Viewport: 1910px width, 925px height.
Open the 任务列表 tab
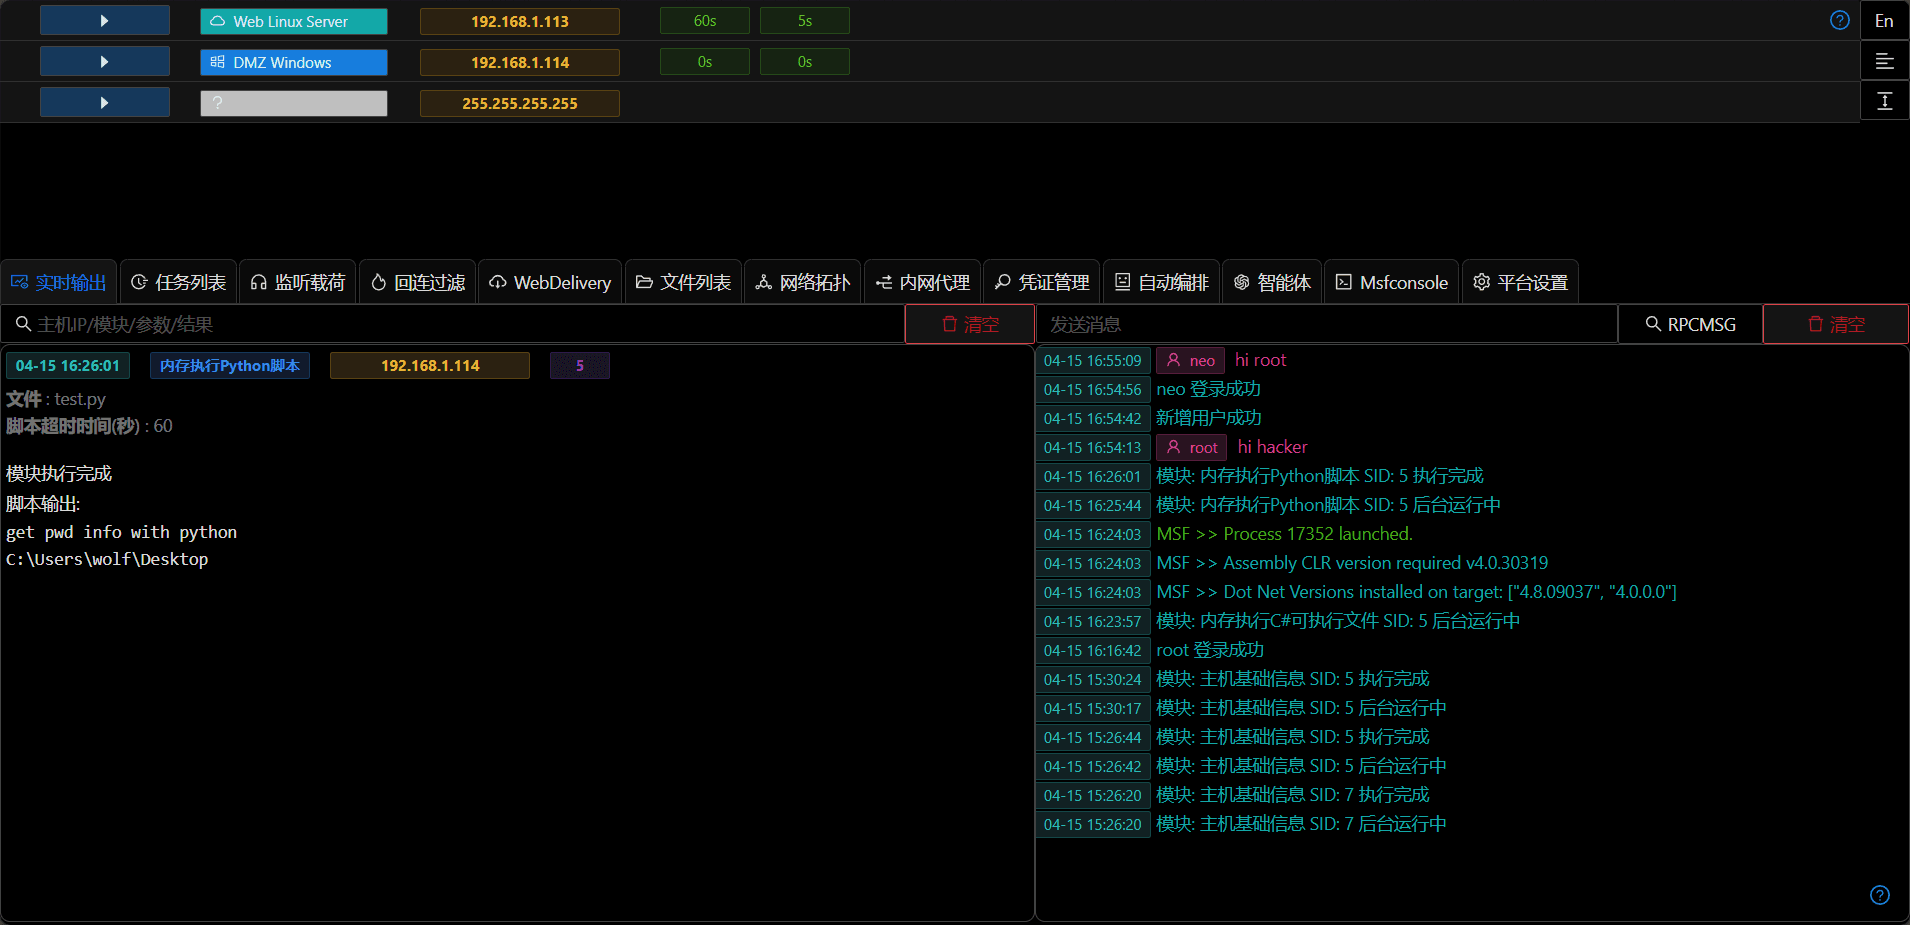point(178,282)
